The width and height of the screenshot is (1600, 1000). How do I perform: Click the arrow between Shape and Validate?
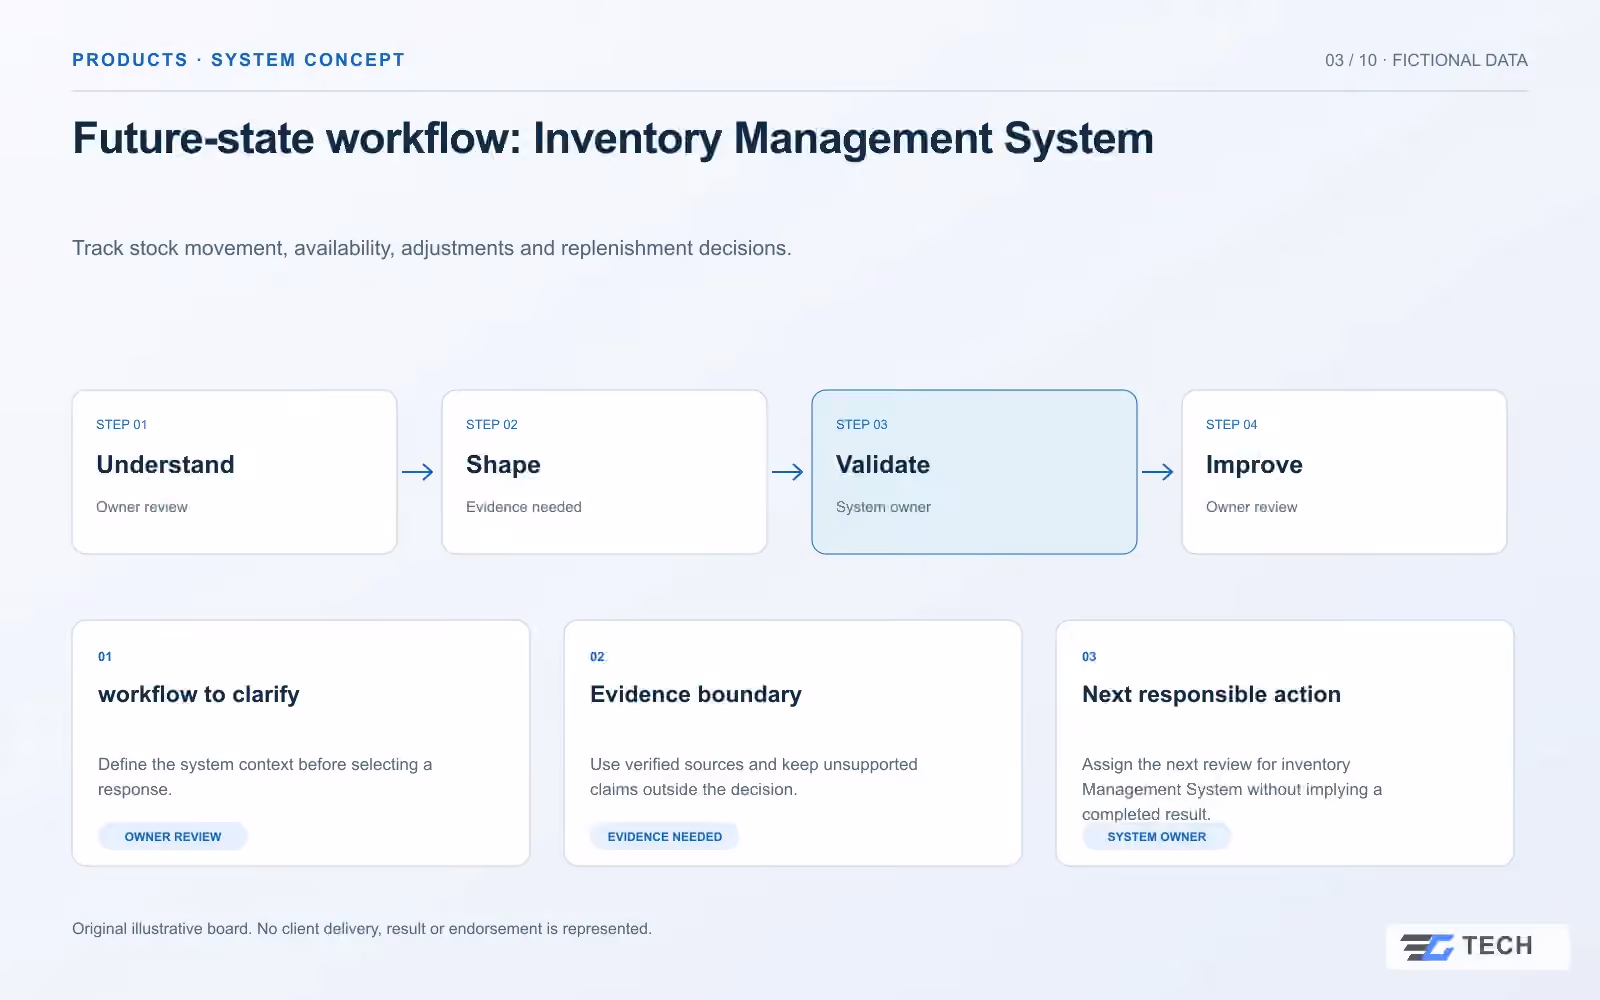(788, 472)
